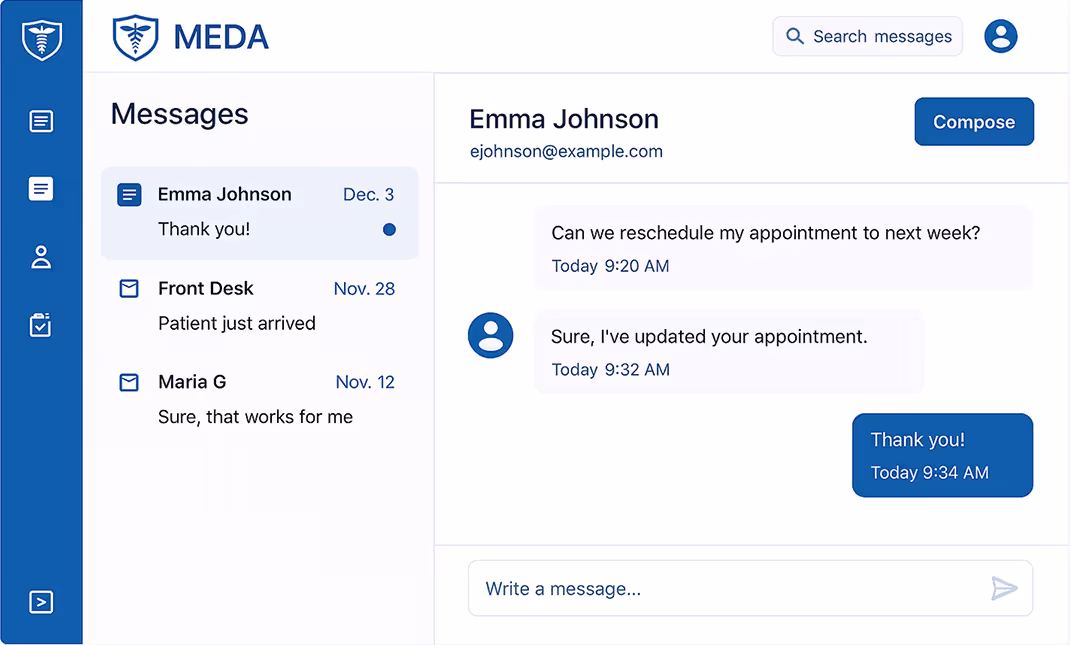Click the Messages panel heading

pos(179,114)
